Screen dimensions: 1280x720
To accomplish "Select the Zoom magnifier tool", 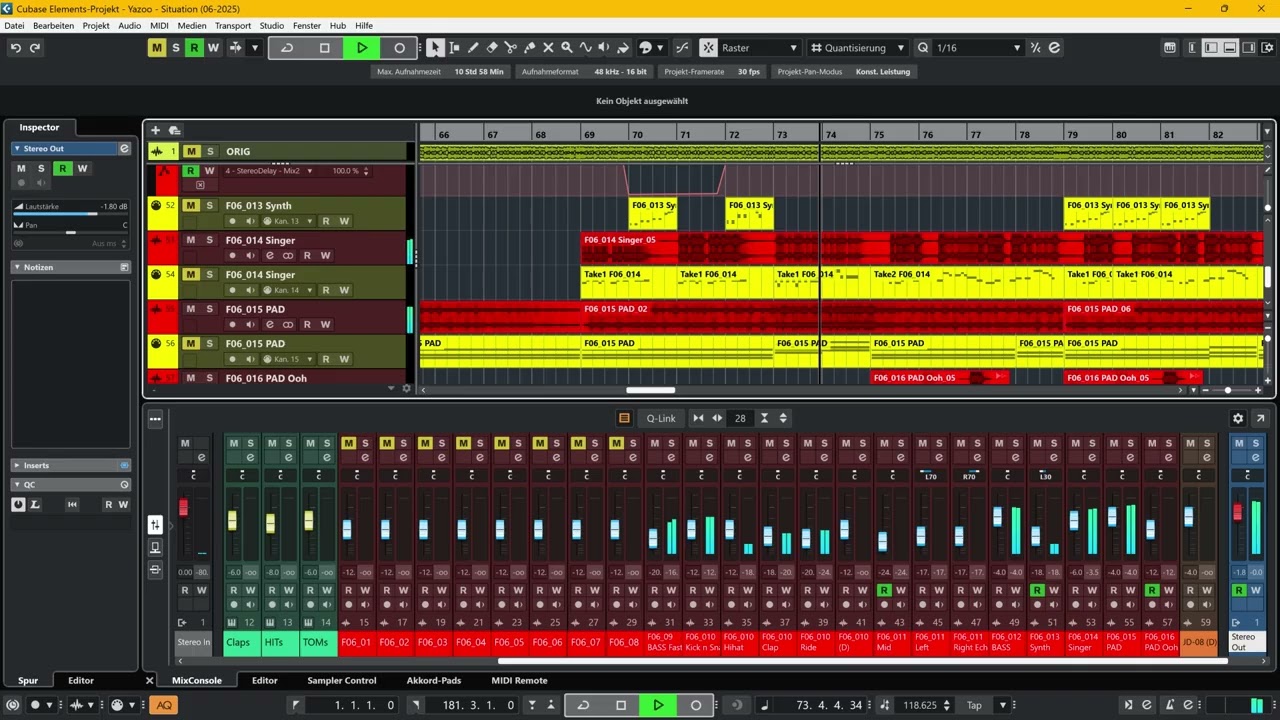I will [x=567, y=48].
